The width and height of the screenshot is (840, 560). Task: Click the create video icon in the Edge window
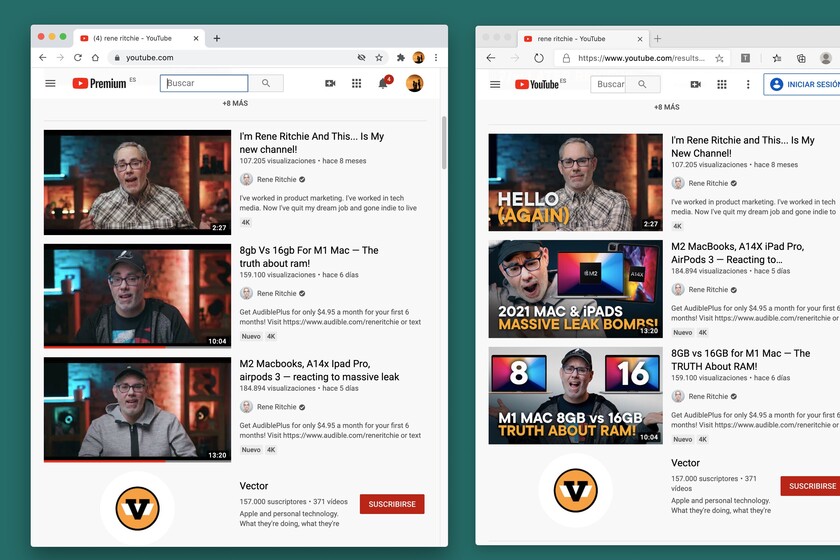695,84
